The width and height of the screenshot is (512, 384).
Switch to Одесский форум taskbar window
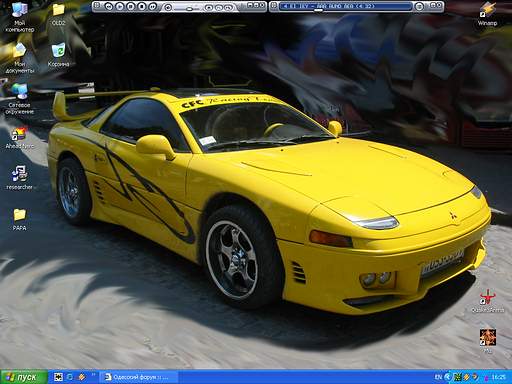click(139, 377)
